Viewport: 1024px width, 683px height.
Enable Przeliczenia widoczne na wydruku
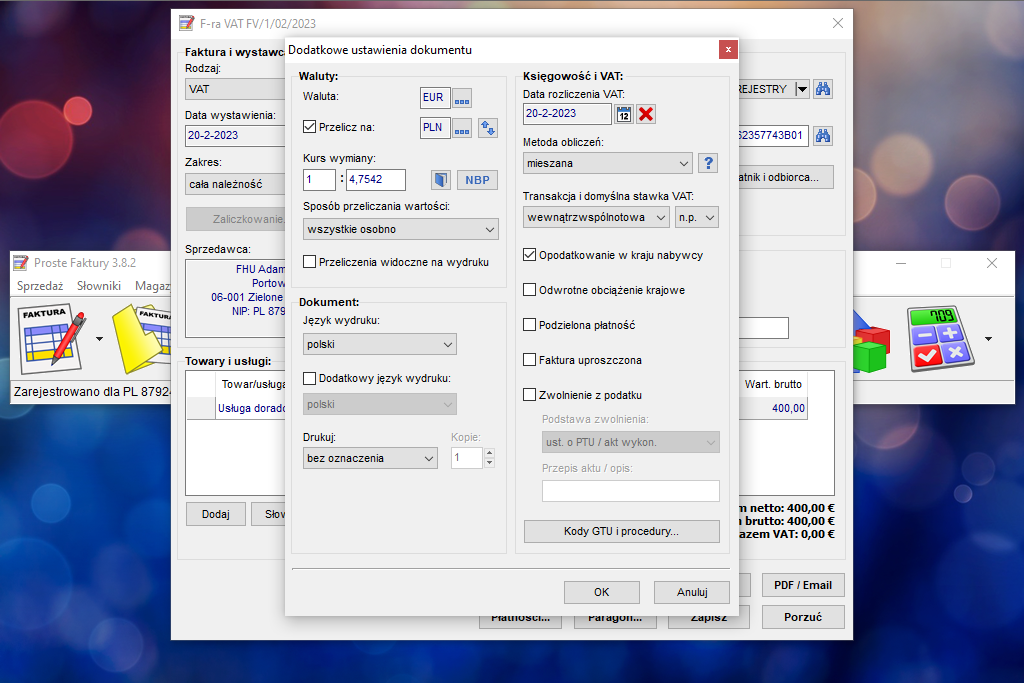[310, 262]
